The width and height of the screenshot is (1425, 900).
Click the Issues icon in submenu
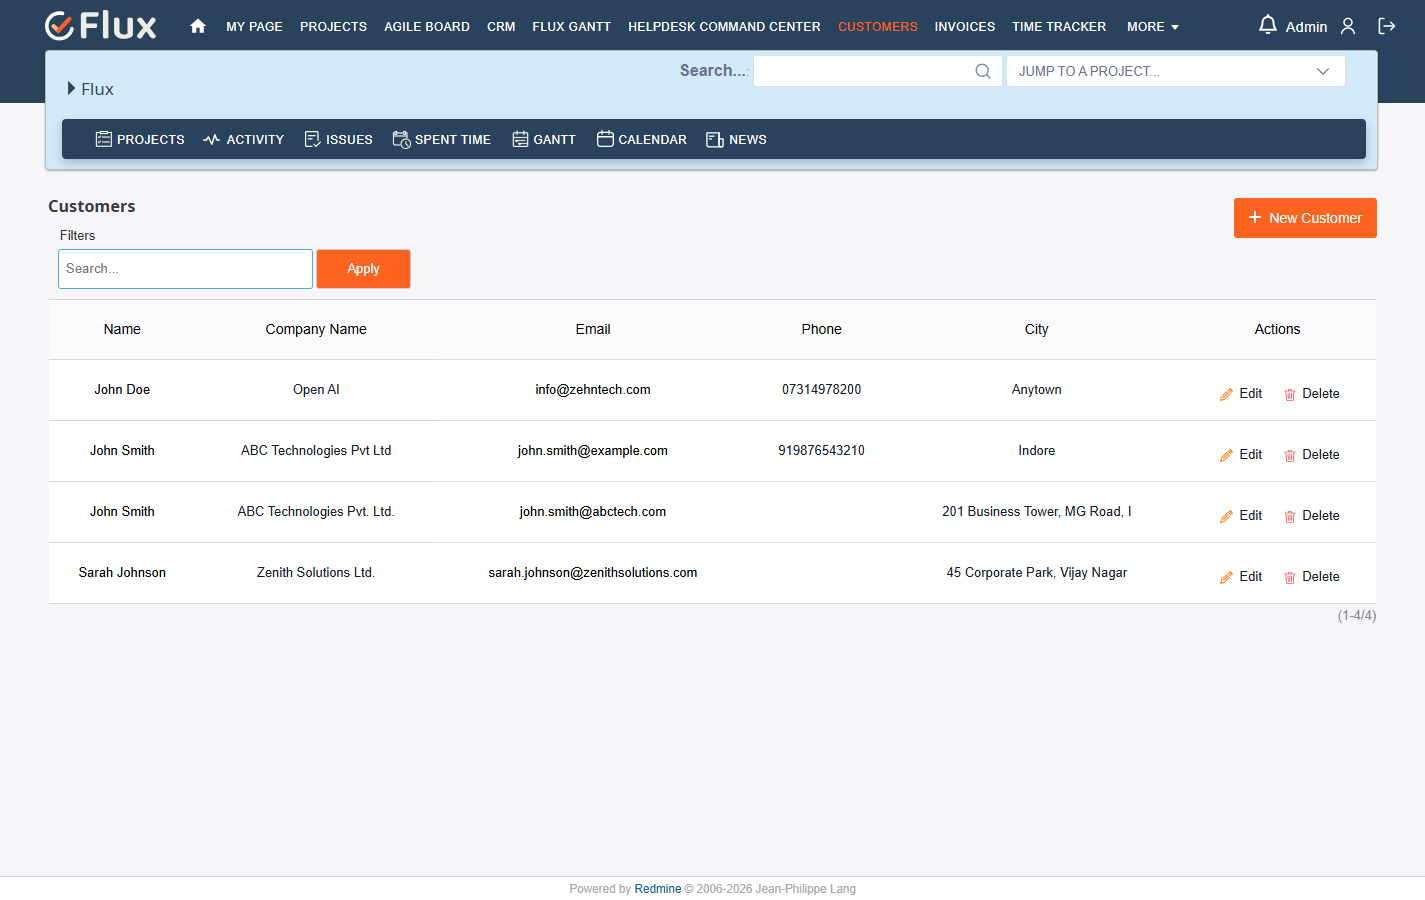313,139
